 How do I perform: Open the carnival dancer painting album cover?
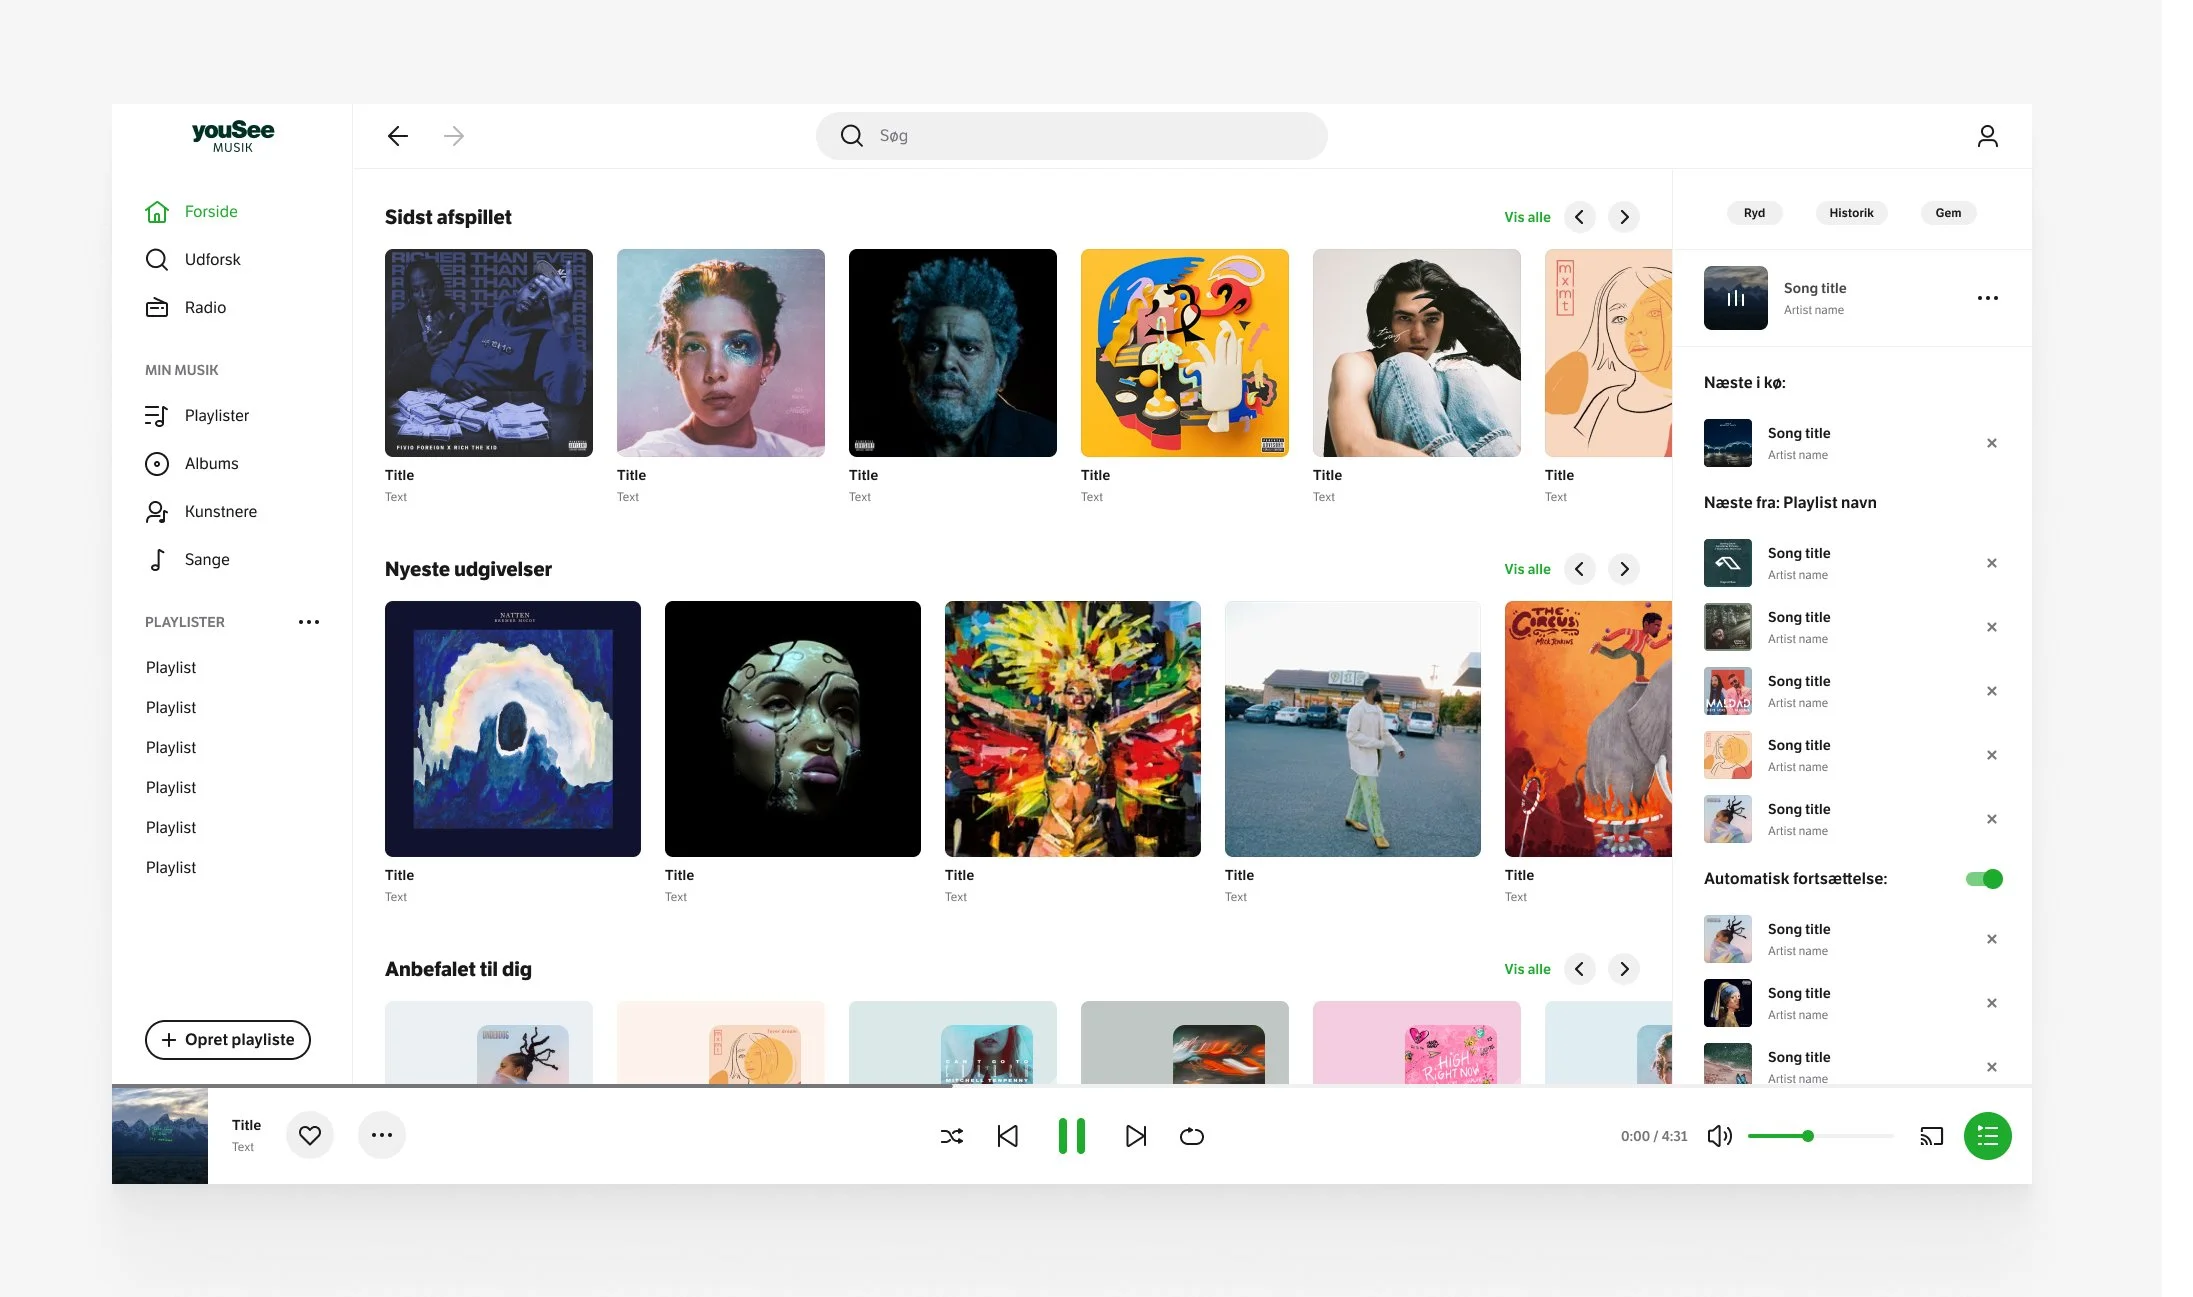[1073, 729]
